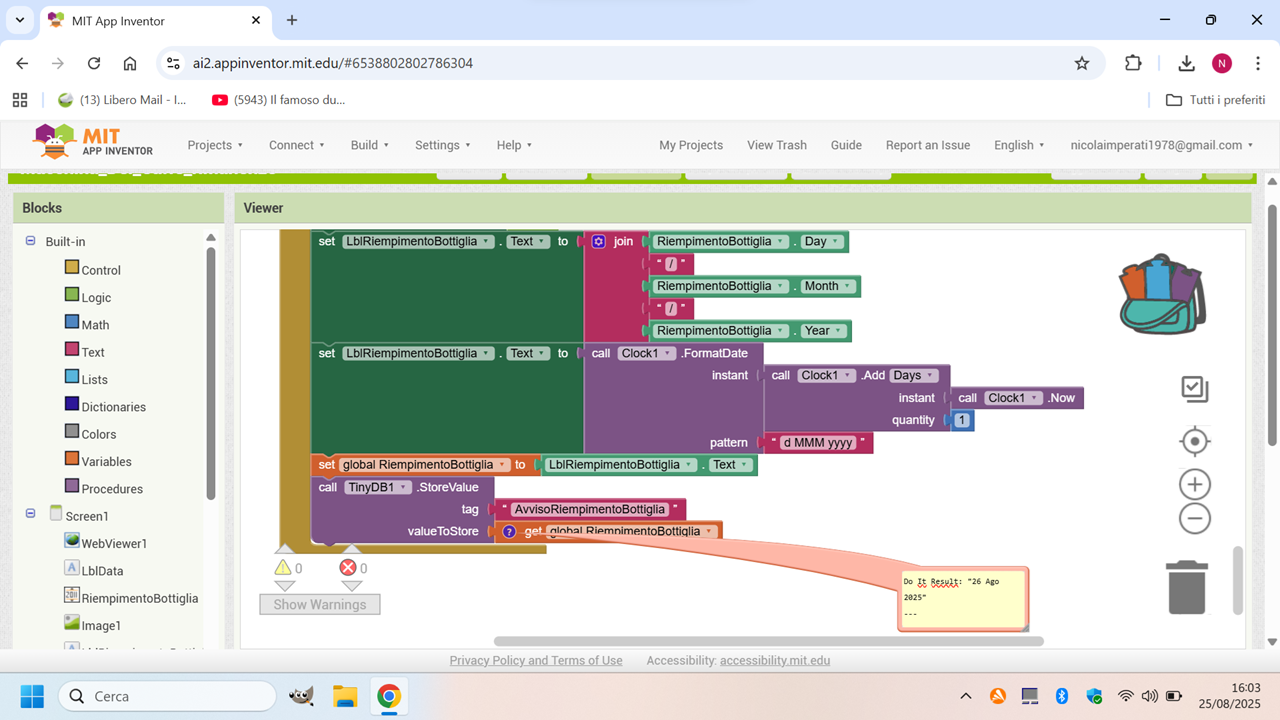This screenshot has height=720, width=1280.
Task: Open the Projects menu
Action: (215, 145)
